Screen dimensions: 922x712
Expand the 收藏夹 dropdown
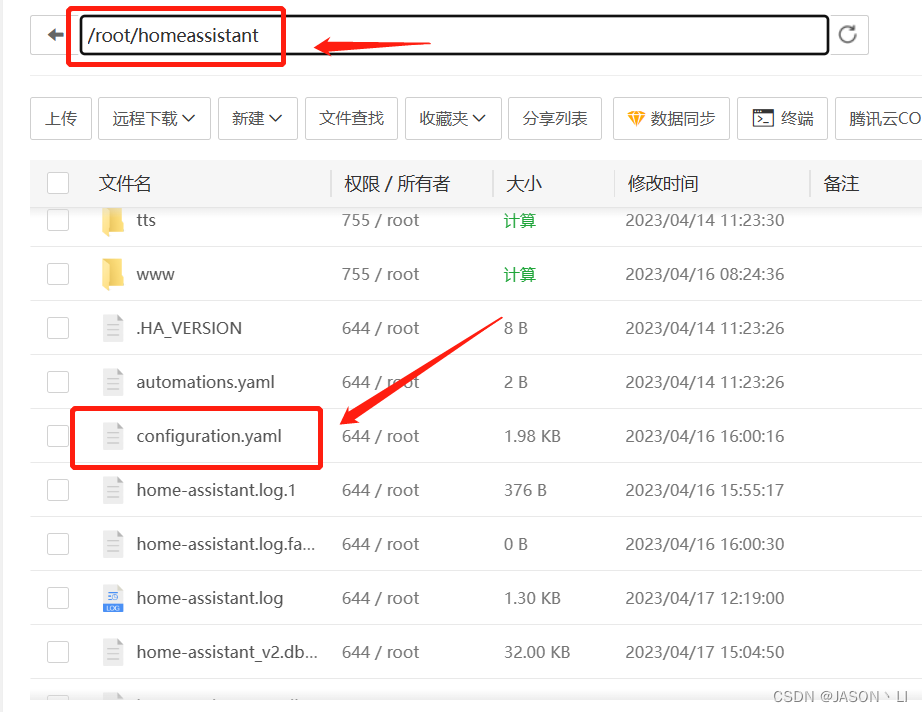click(453, 119)
